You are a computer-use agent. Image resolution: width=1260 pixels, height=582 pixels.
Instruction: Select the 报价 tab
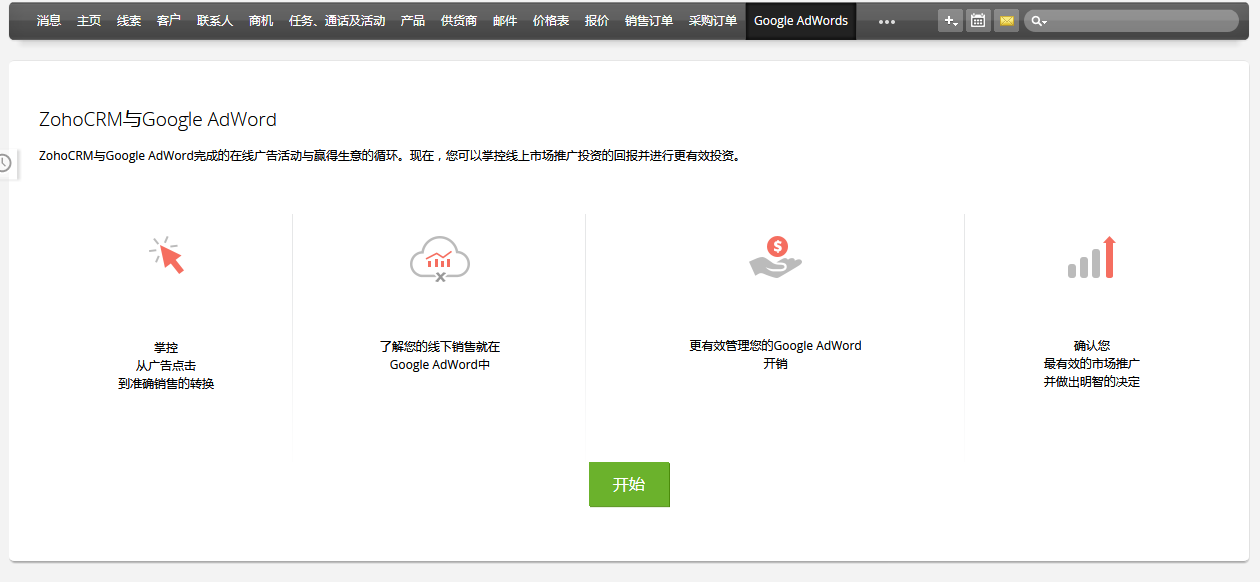click(x=597, y=20)
